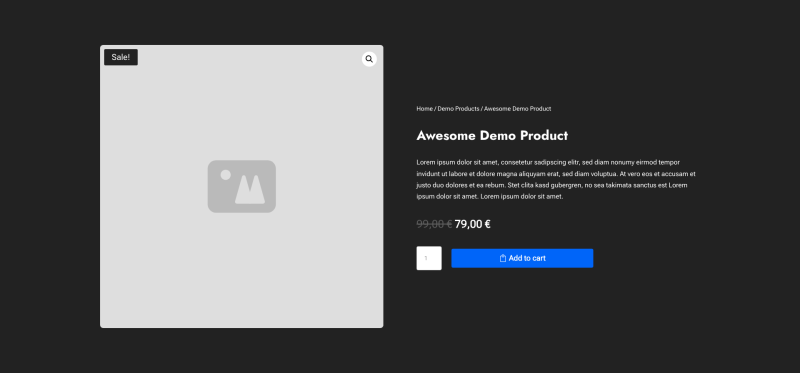
Task: Click the Awesome Demo Product title
Action: tap(492, 136)
